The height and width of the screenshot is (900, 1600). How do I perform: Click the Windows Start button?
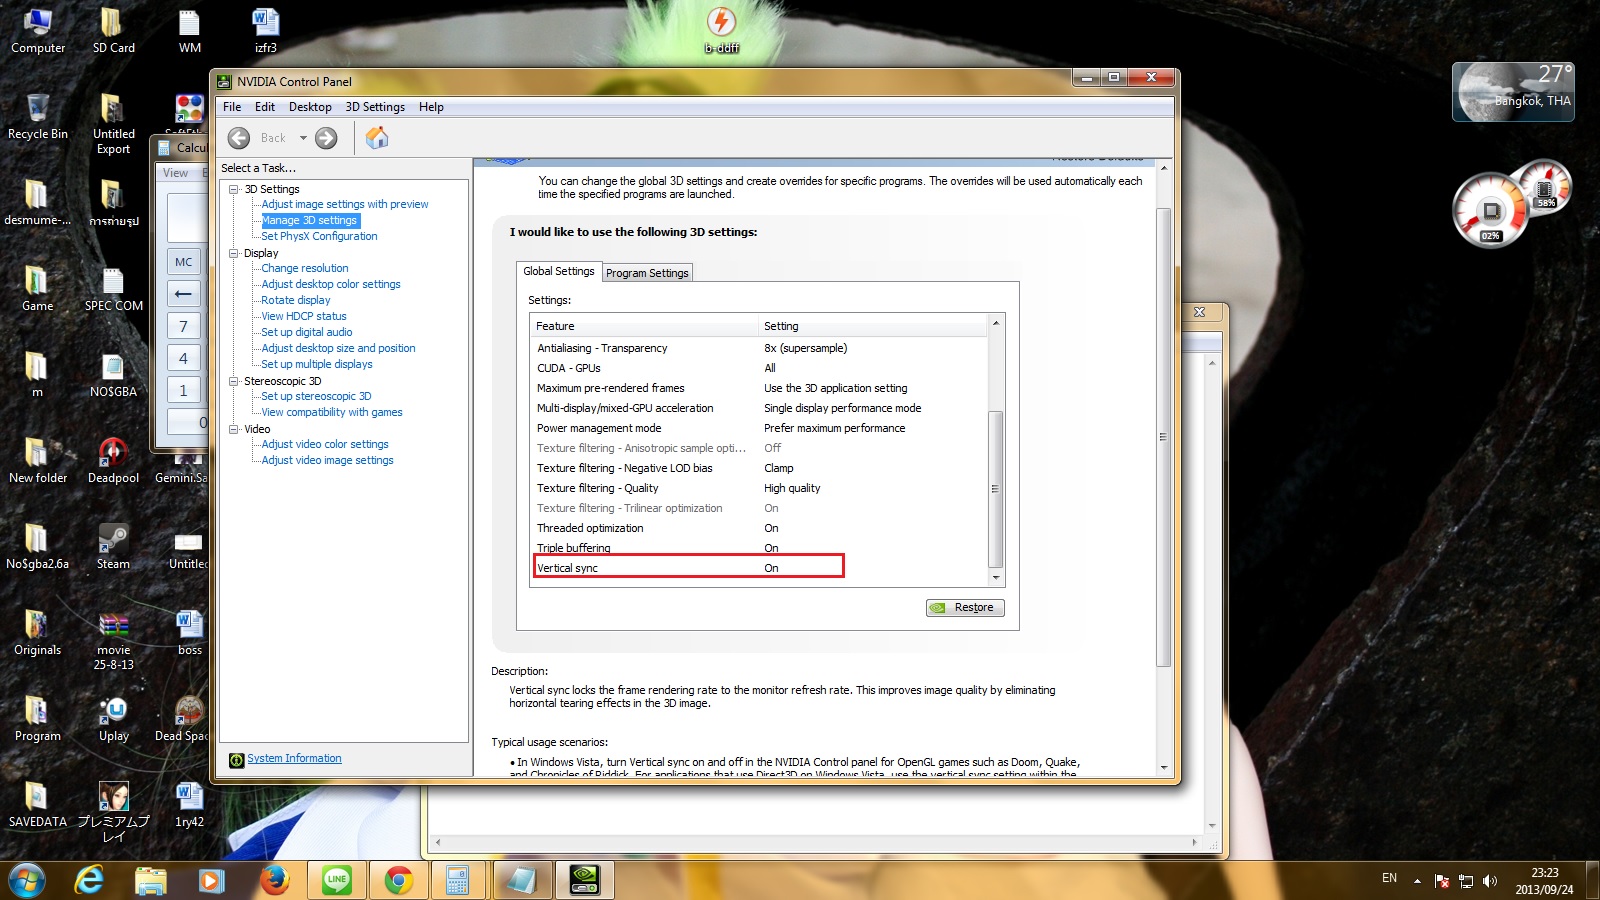tap(28, 880)
